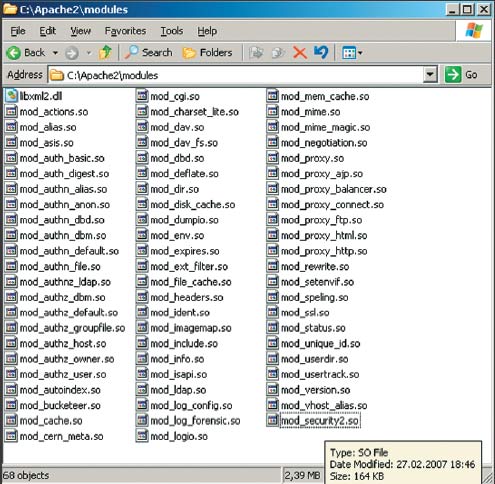Screen dimensions: 495x484
Task: Select file name mod_auth_digest.so
Action: pos(64,174)
